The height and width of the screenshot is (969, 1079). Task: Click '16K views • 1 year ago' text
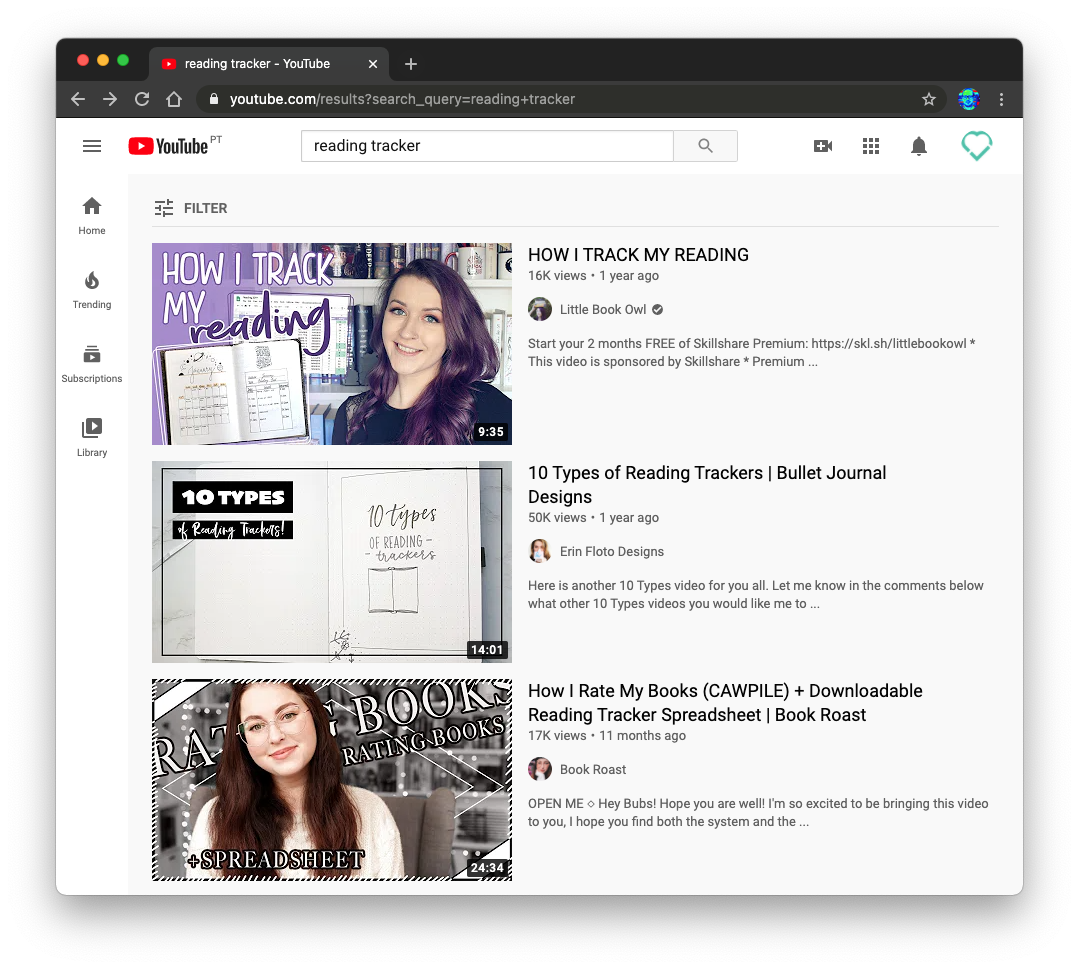(593, 275)
